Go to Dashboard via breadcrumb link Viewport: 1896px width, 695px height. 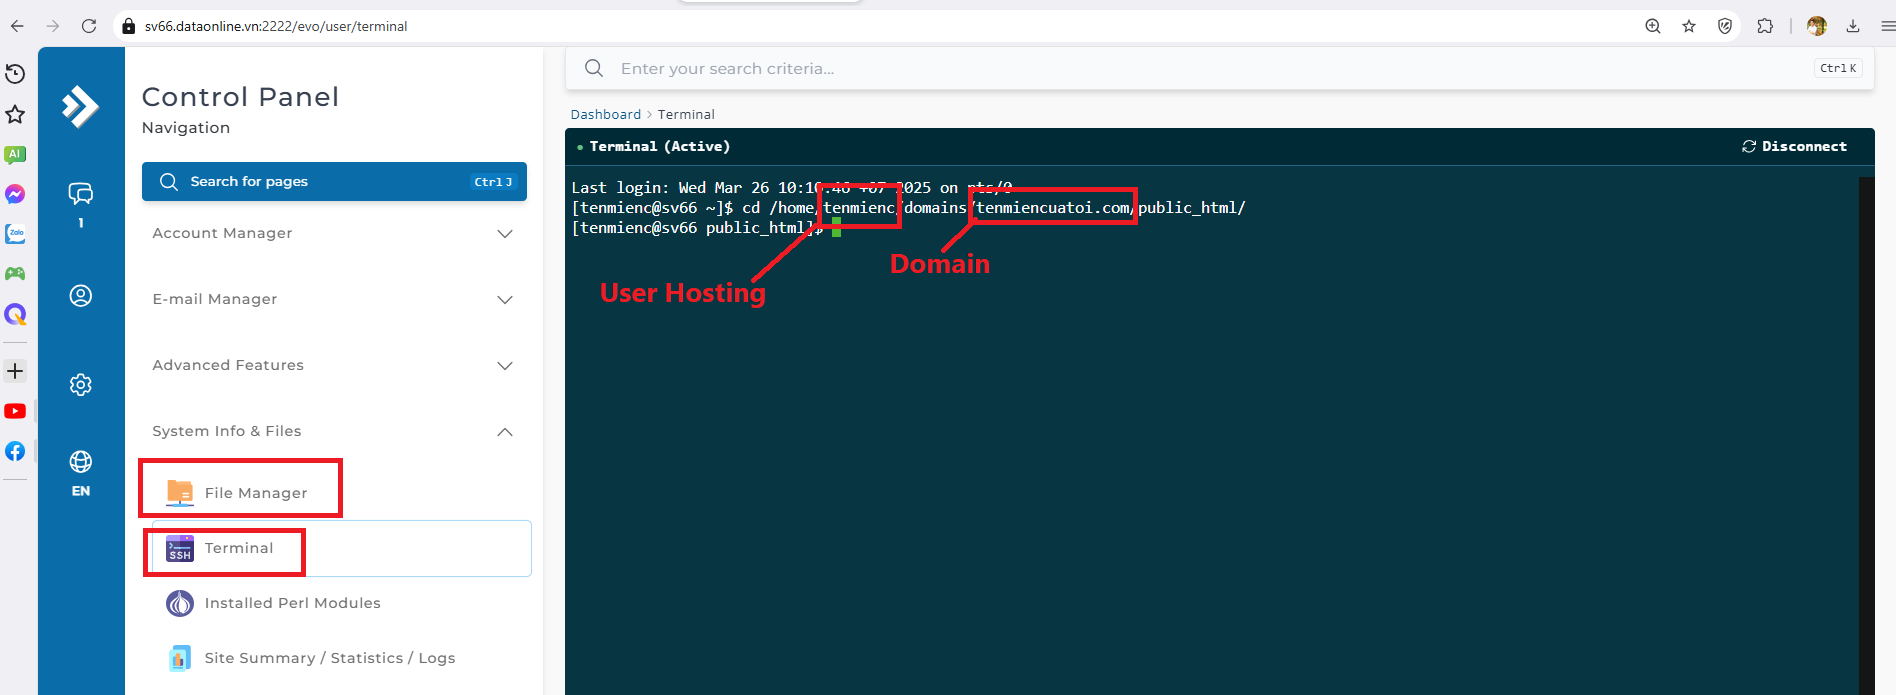click(605, 114)
